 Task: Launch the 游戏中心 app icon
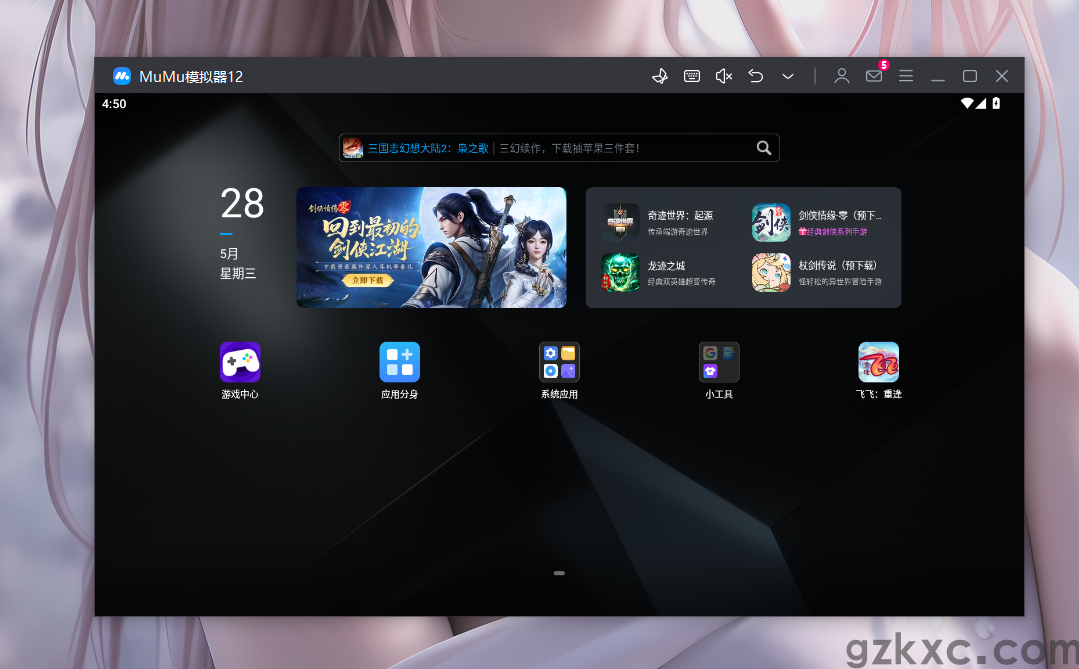point(240,362)
